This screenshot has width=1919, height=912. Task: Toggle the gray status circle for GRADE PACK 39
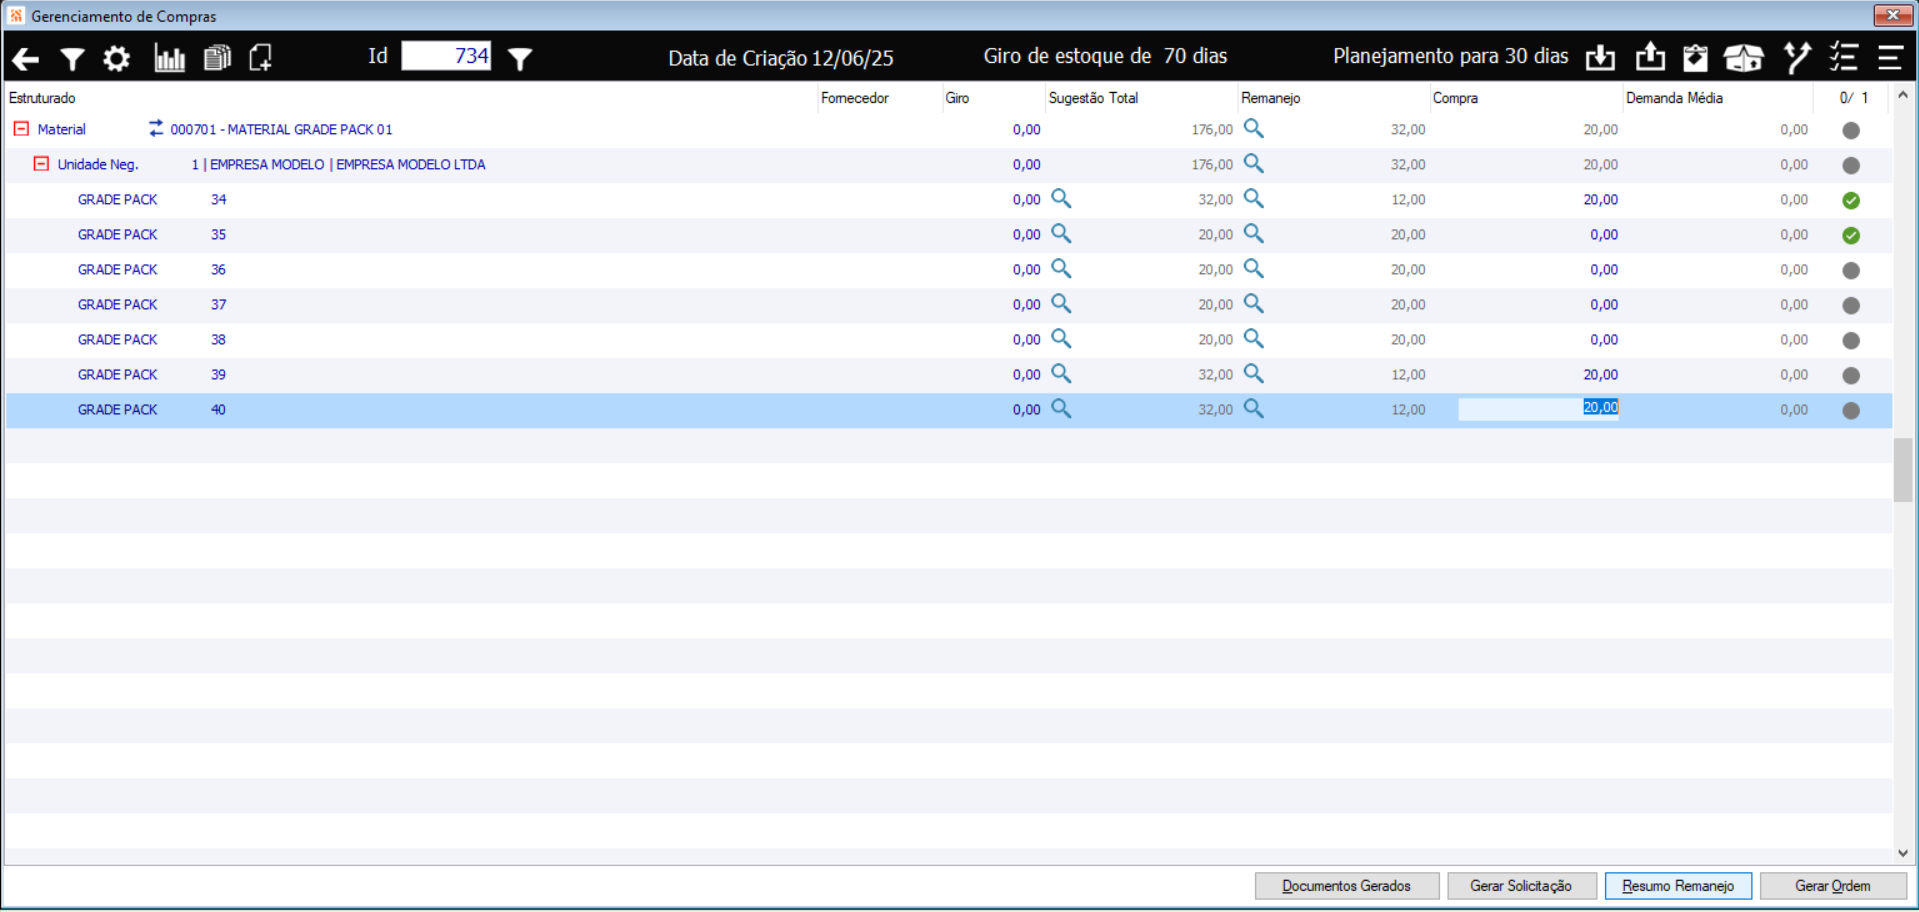1851,375
